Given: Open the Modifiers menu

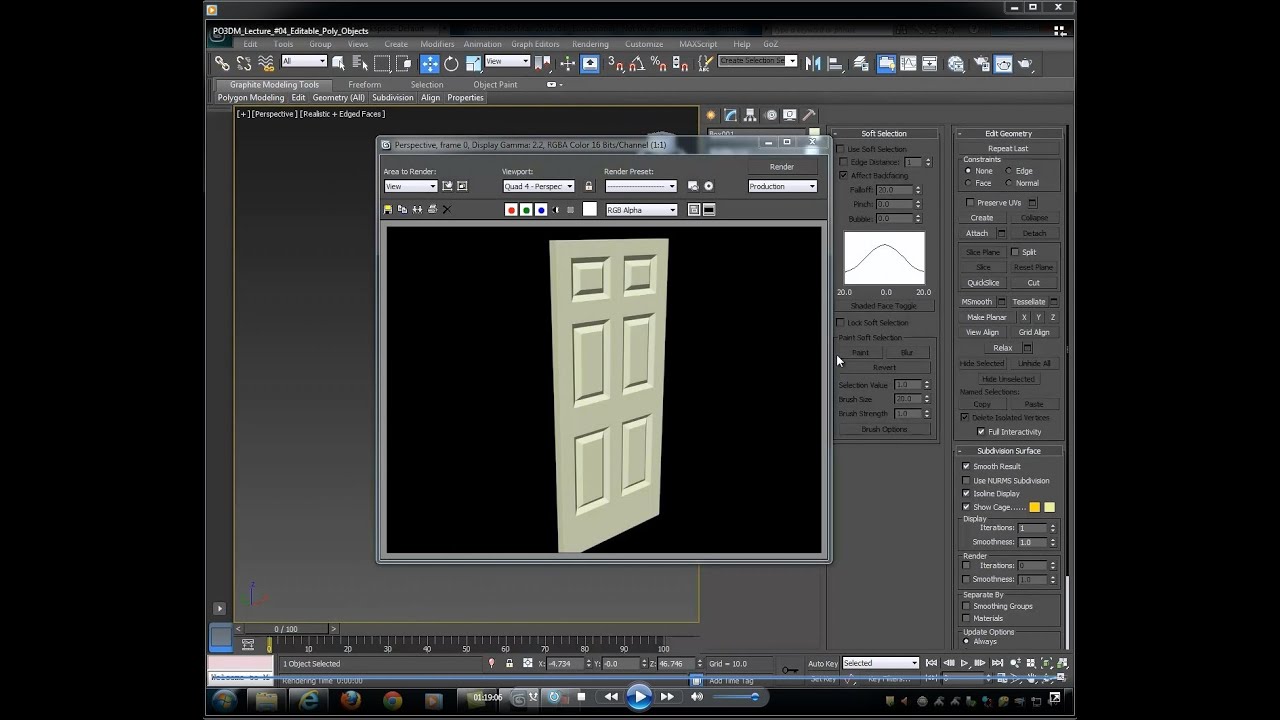Looking at the screenshot, I should (437, 44).
